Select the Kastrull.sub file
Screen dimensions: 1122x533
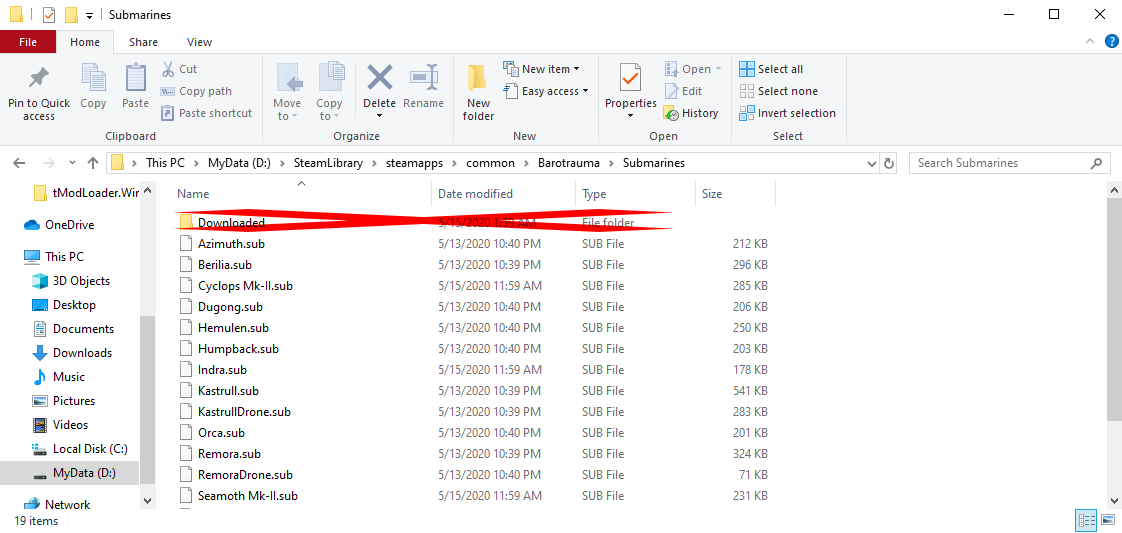pyautogui.click(x=228, y=391)
